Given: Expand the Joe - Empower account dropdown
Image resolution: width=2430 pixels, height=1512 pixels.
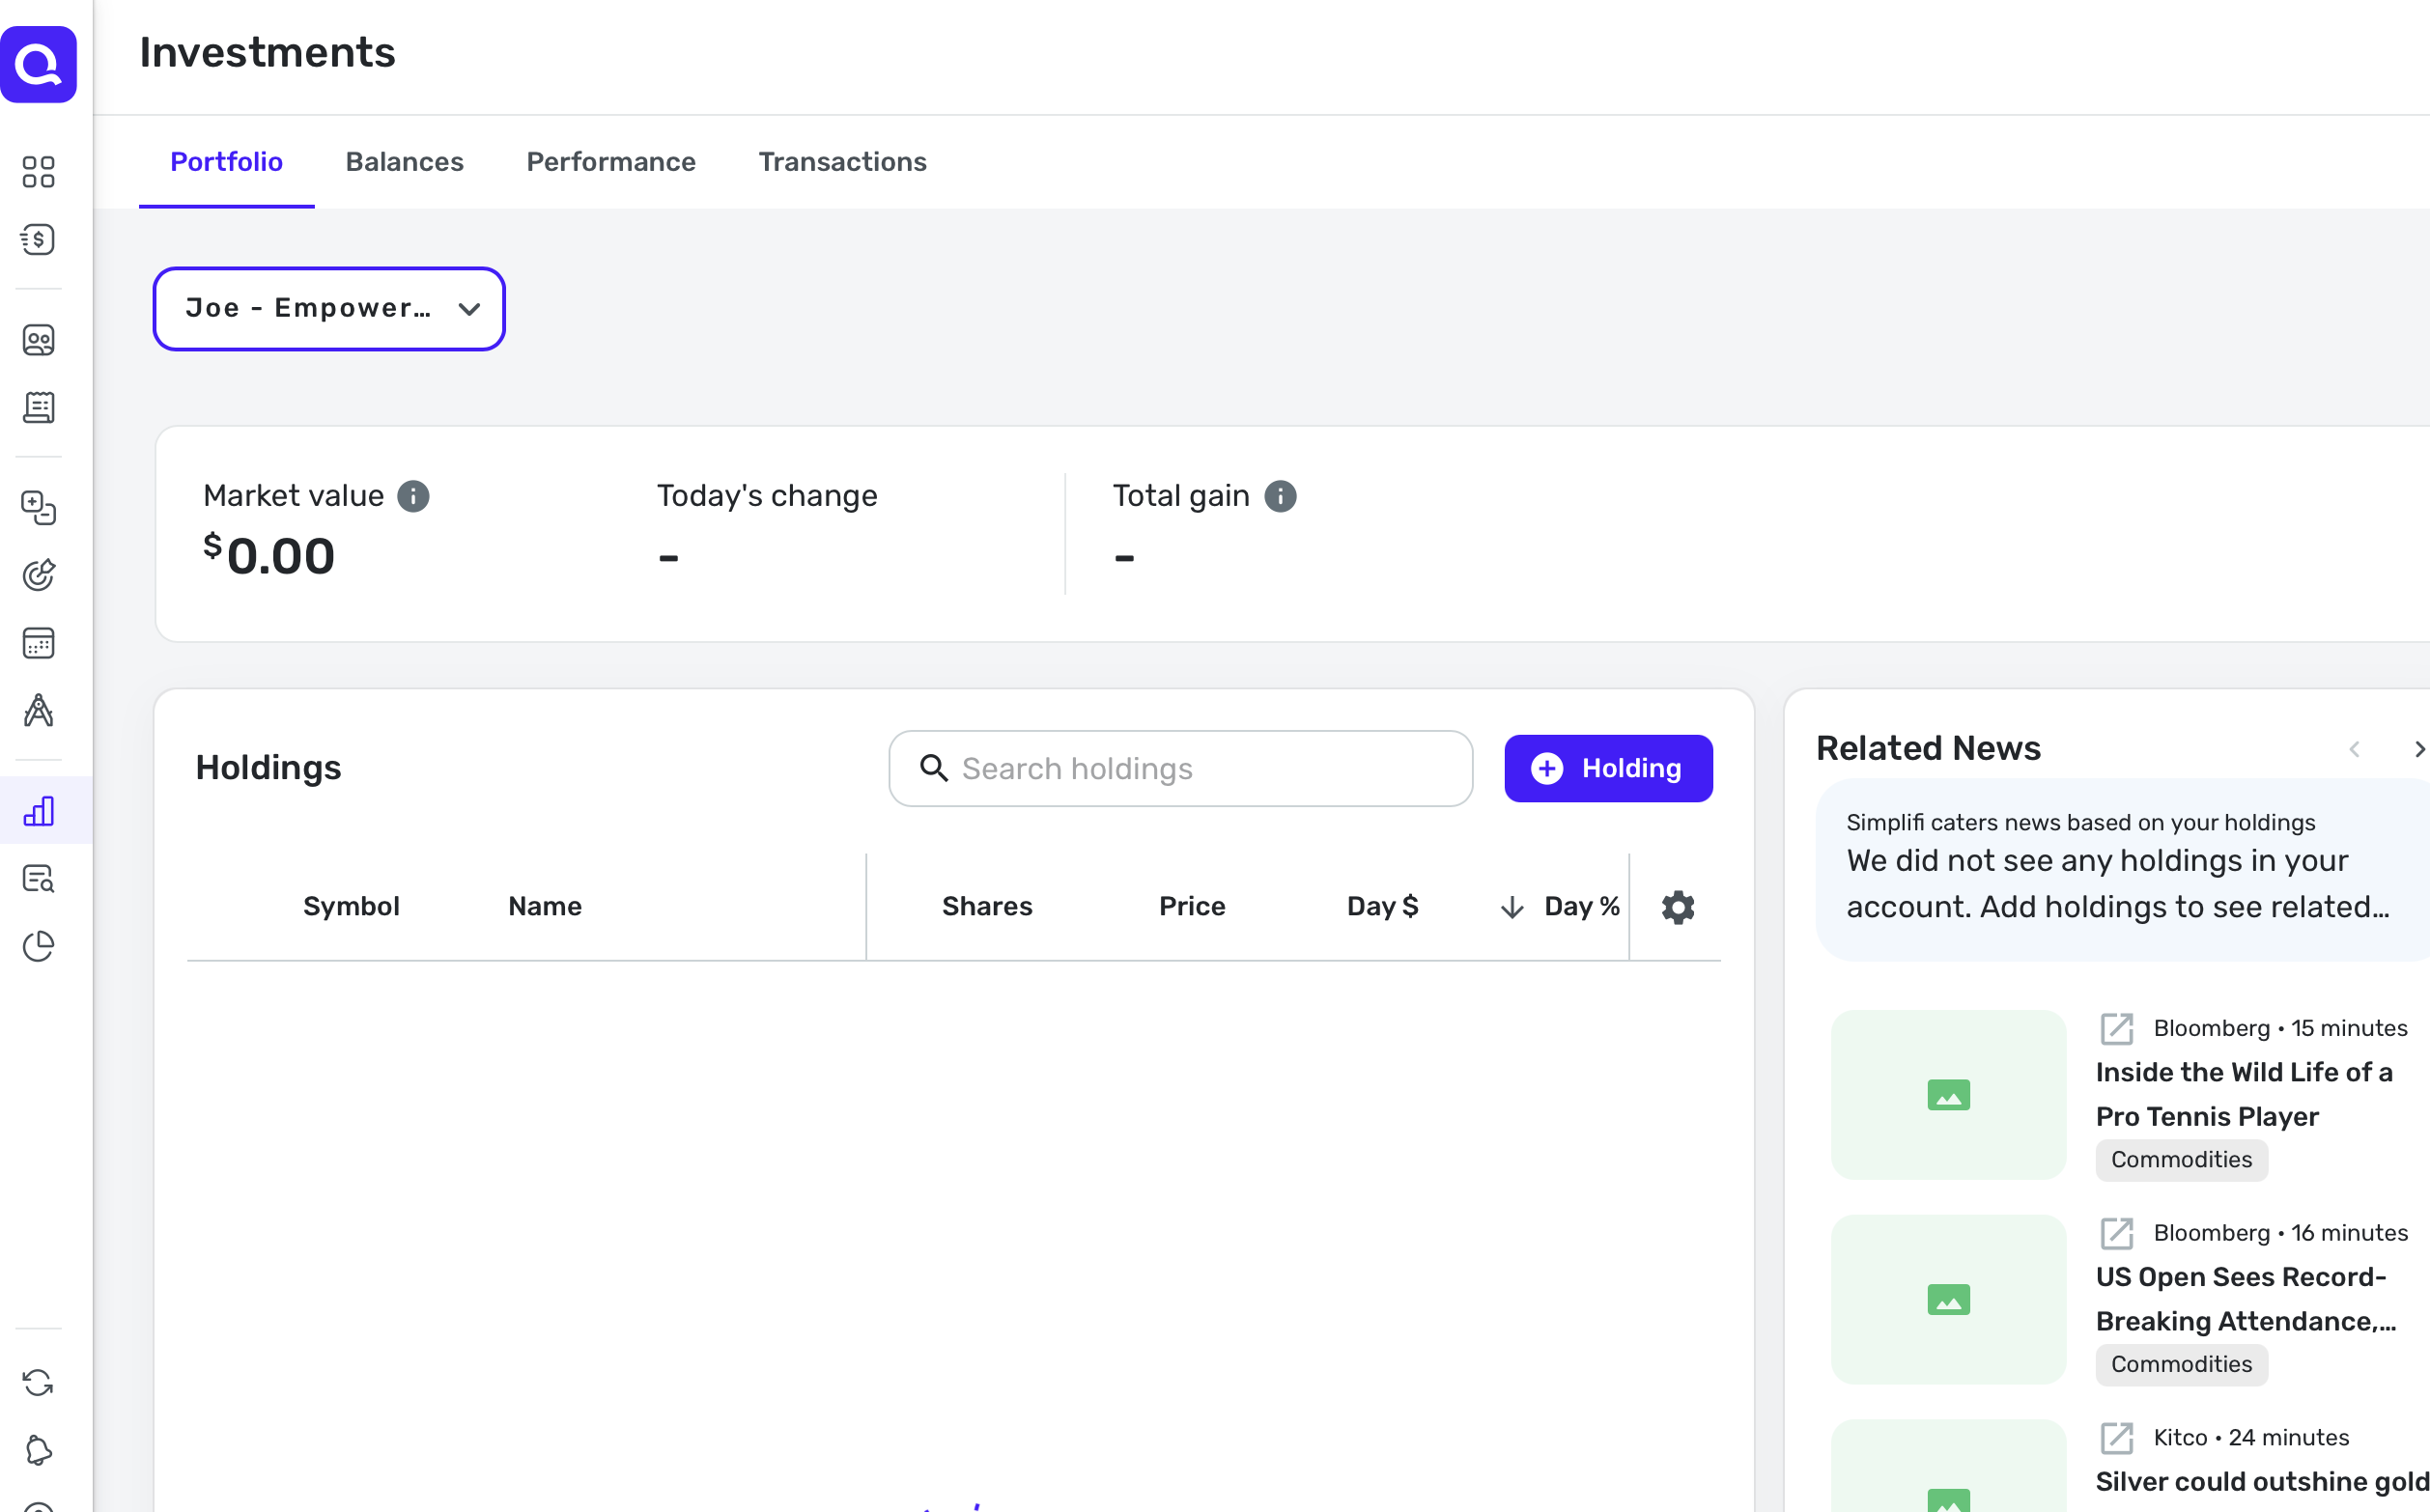Looking at the screenshot, I should click(x=329, y=309).
